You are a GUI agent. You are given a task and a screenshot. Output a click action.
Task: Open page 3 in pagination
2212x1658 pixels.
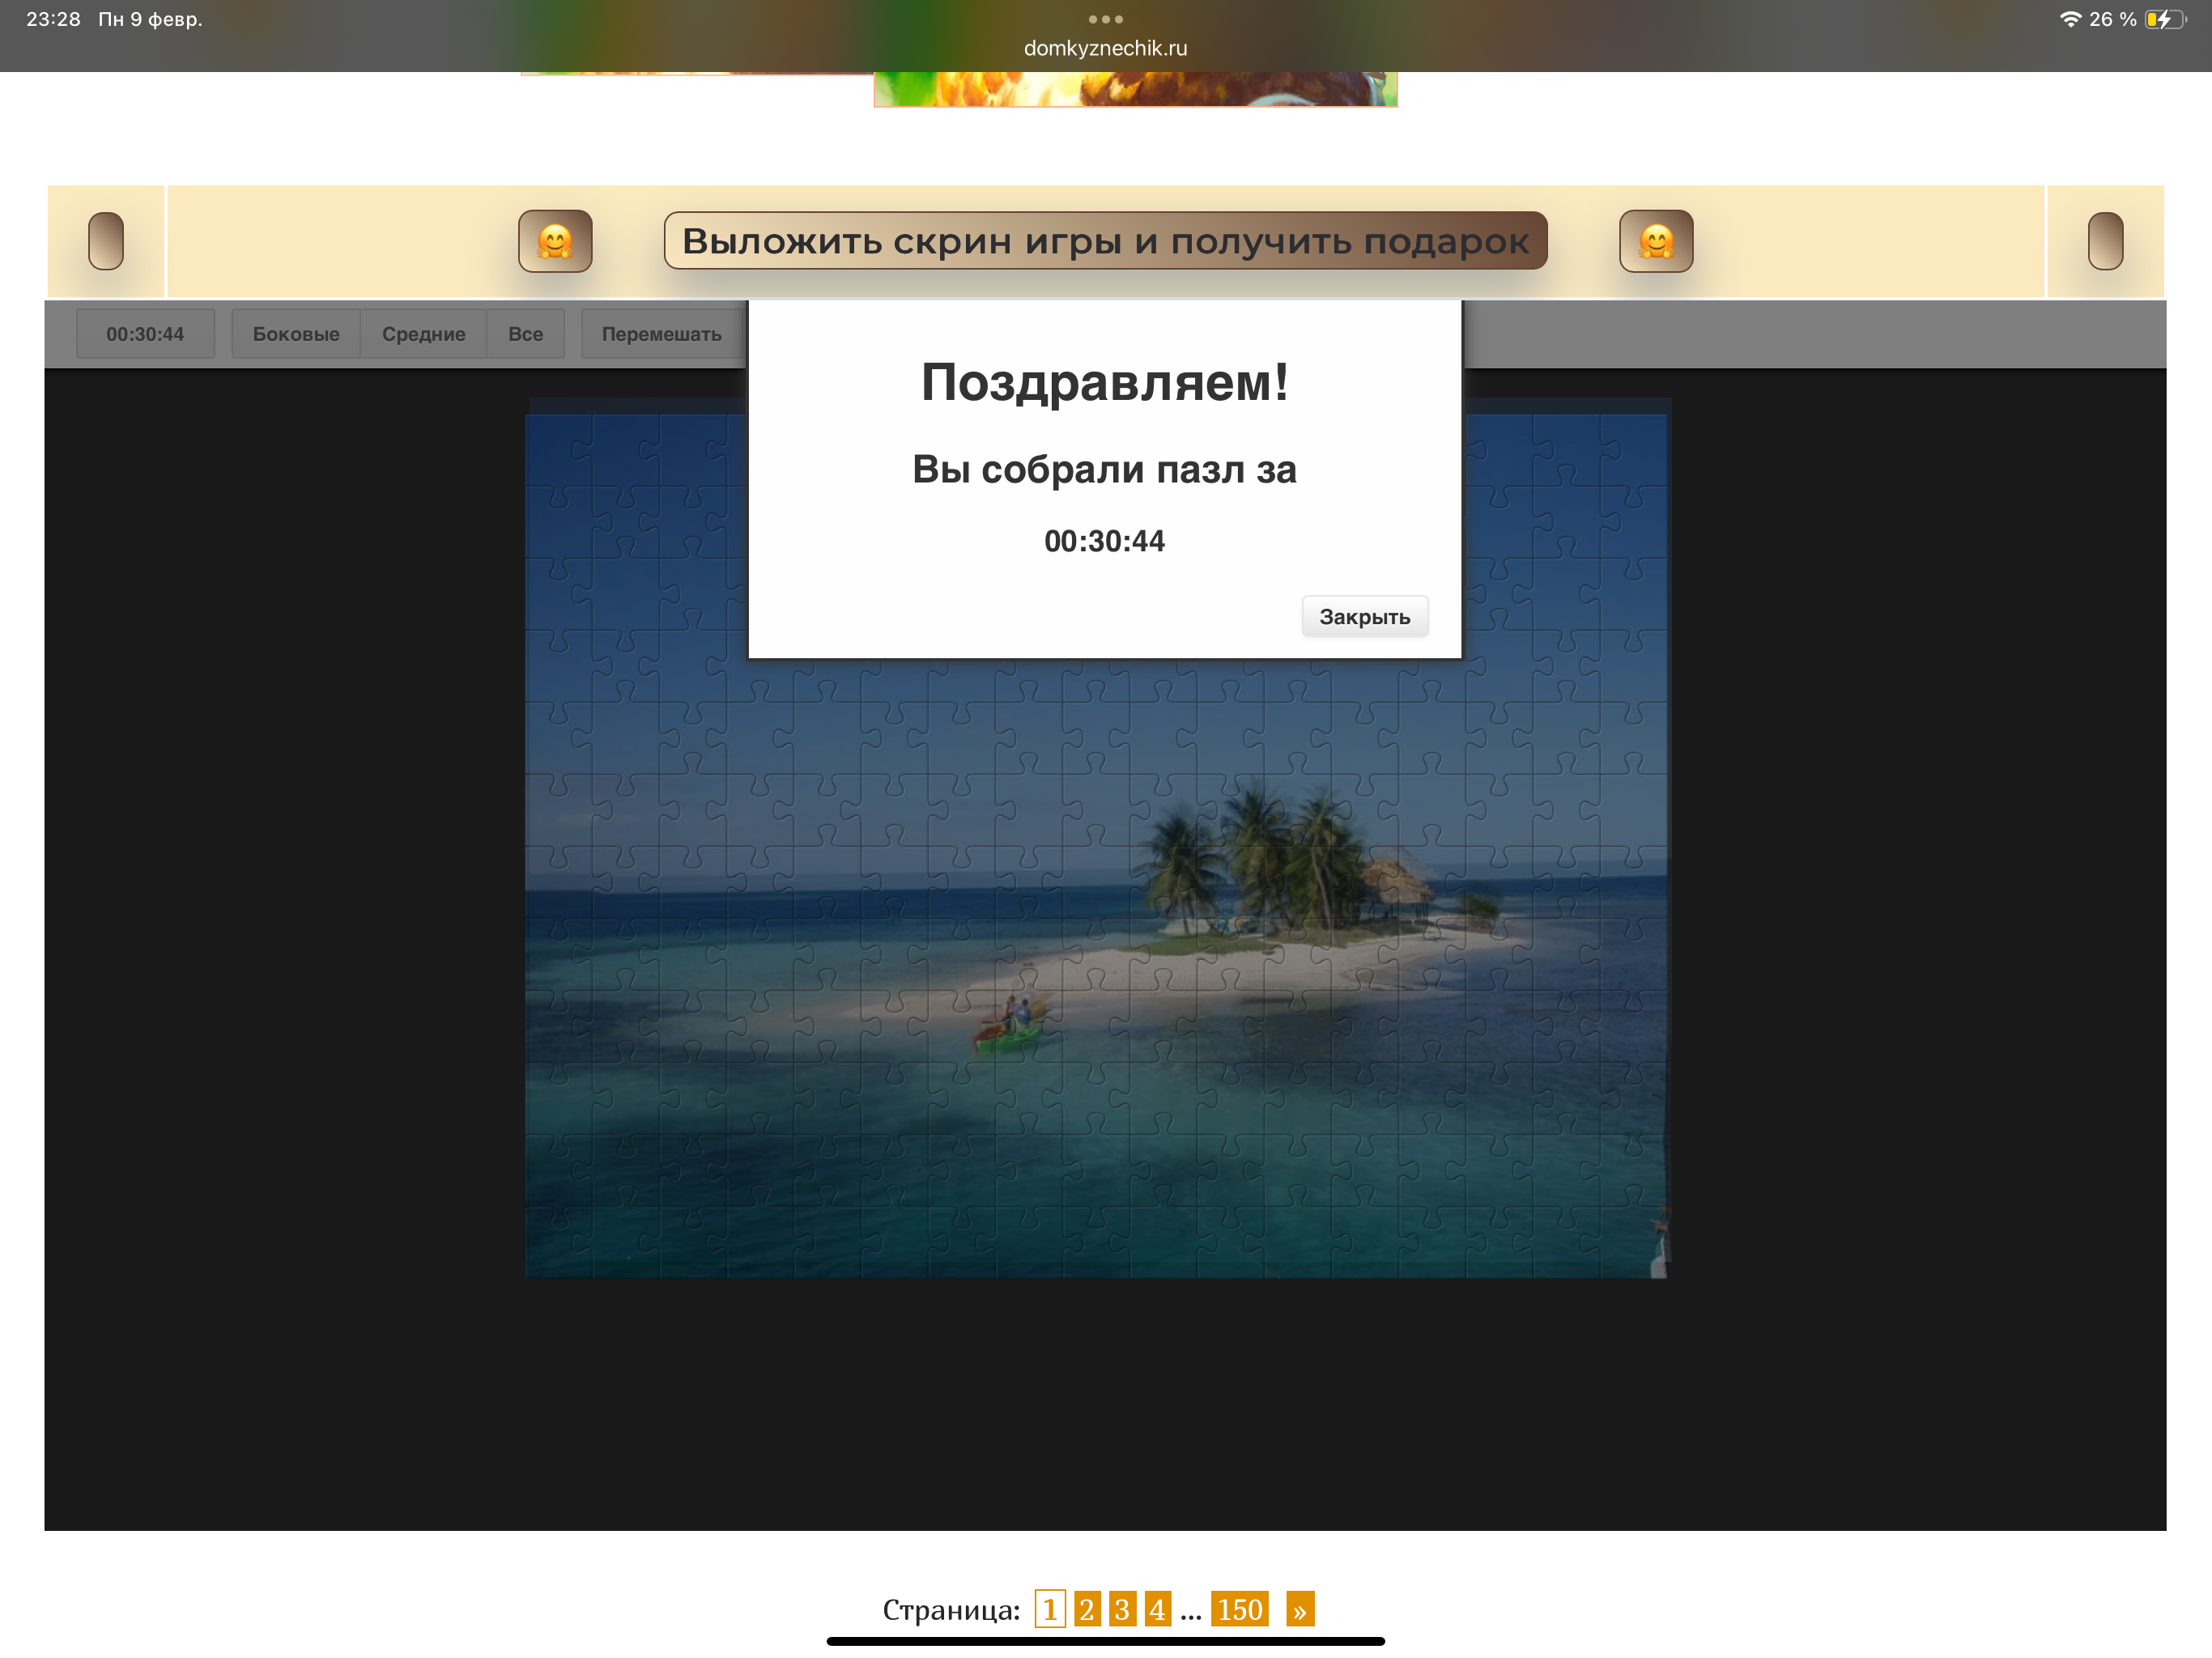point(1122,1609)
